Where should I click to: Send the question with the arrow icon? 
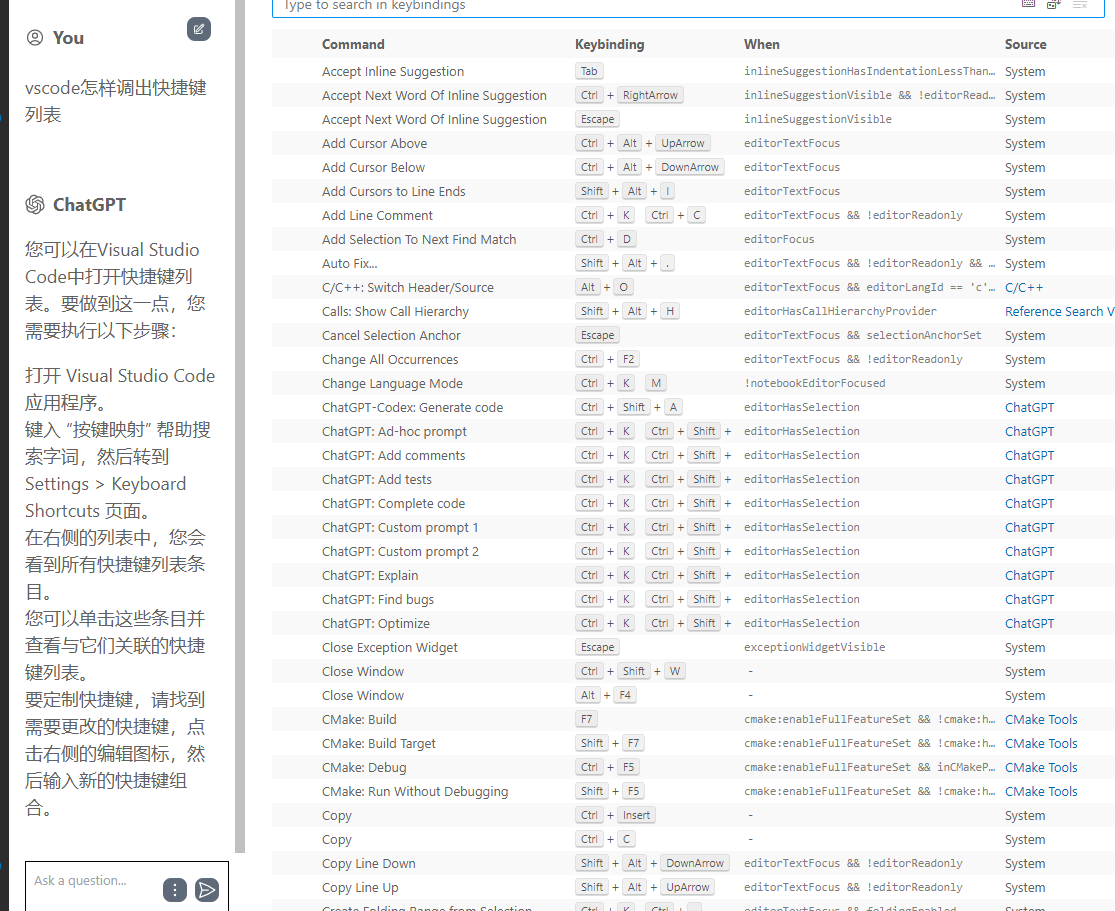[x=207, y=890]
